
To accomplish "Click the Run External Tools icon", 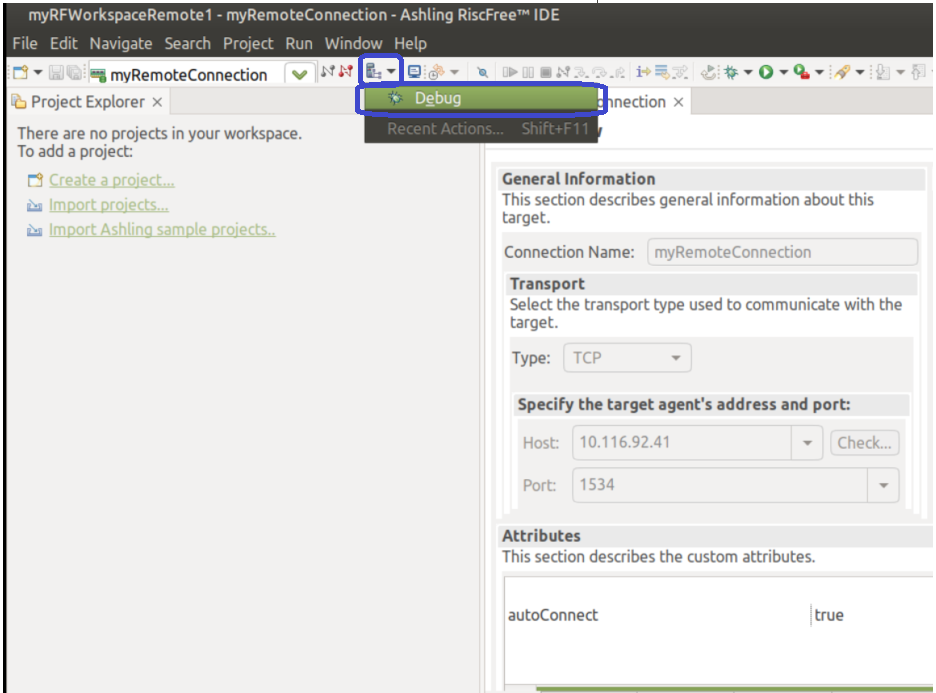I will coord(802,73).
